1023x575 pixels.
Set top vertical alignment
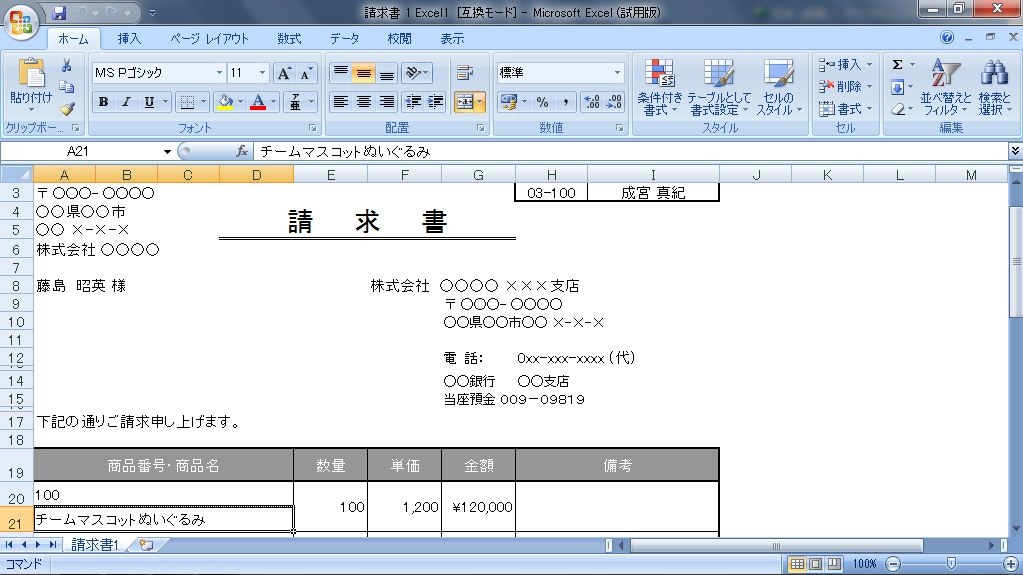(341, 72)
